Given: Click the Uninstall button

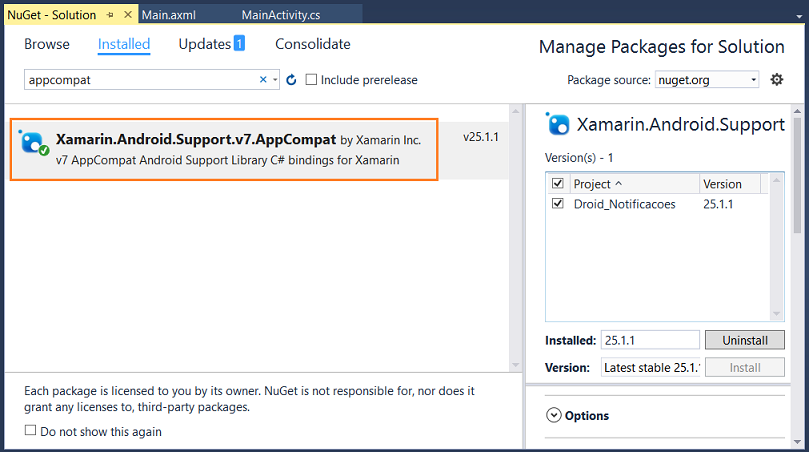Looking at the screenshot, I should [x=745, y=341].
